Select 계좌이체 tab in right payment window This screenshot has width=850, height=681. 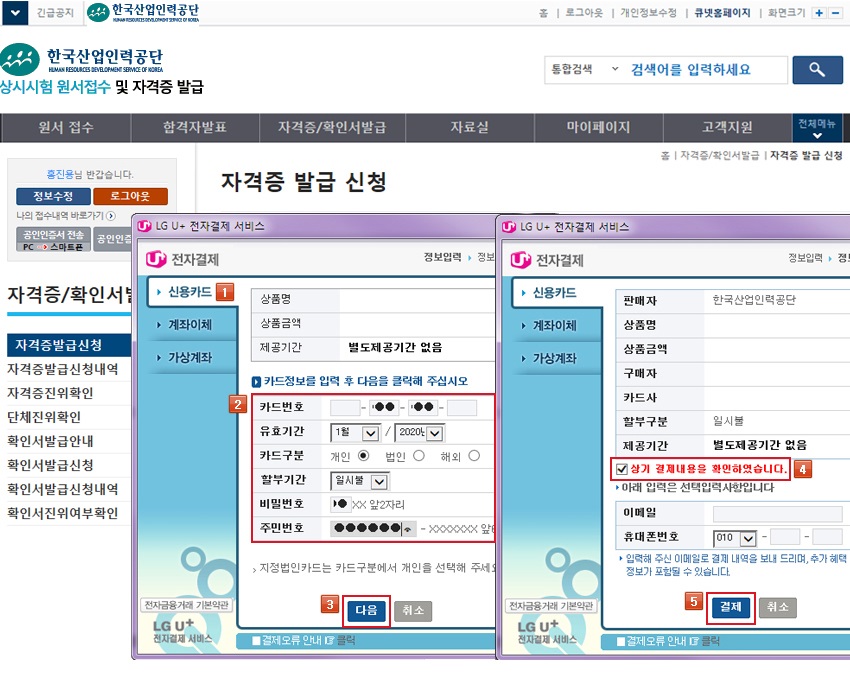coord(555,326)
